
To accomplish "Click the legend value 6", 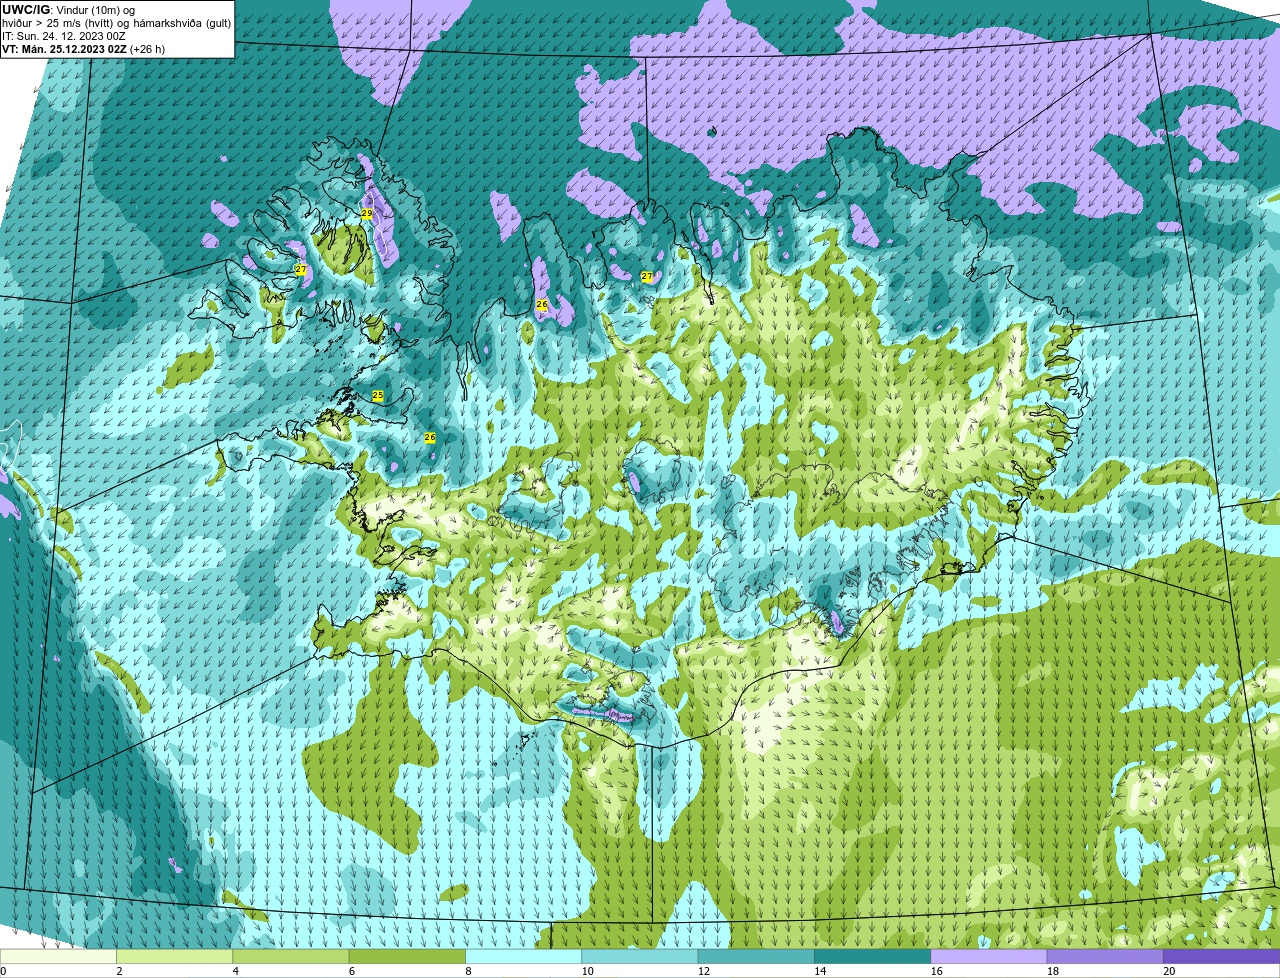I will point(352,971).
